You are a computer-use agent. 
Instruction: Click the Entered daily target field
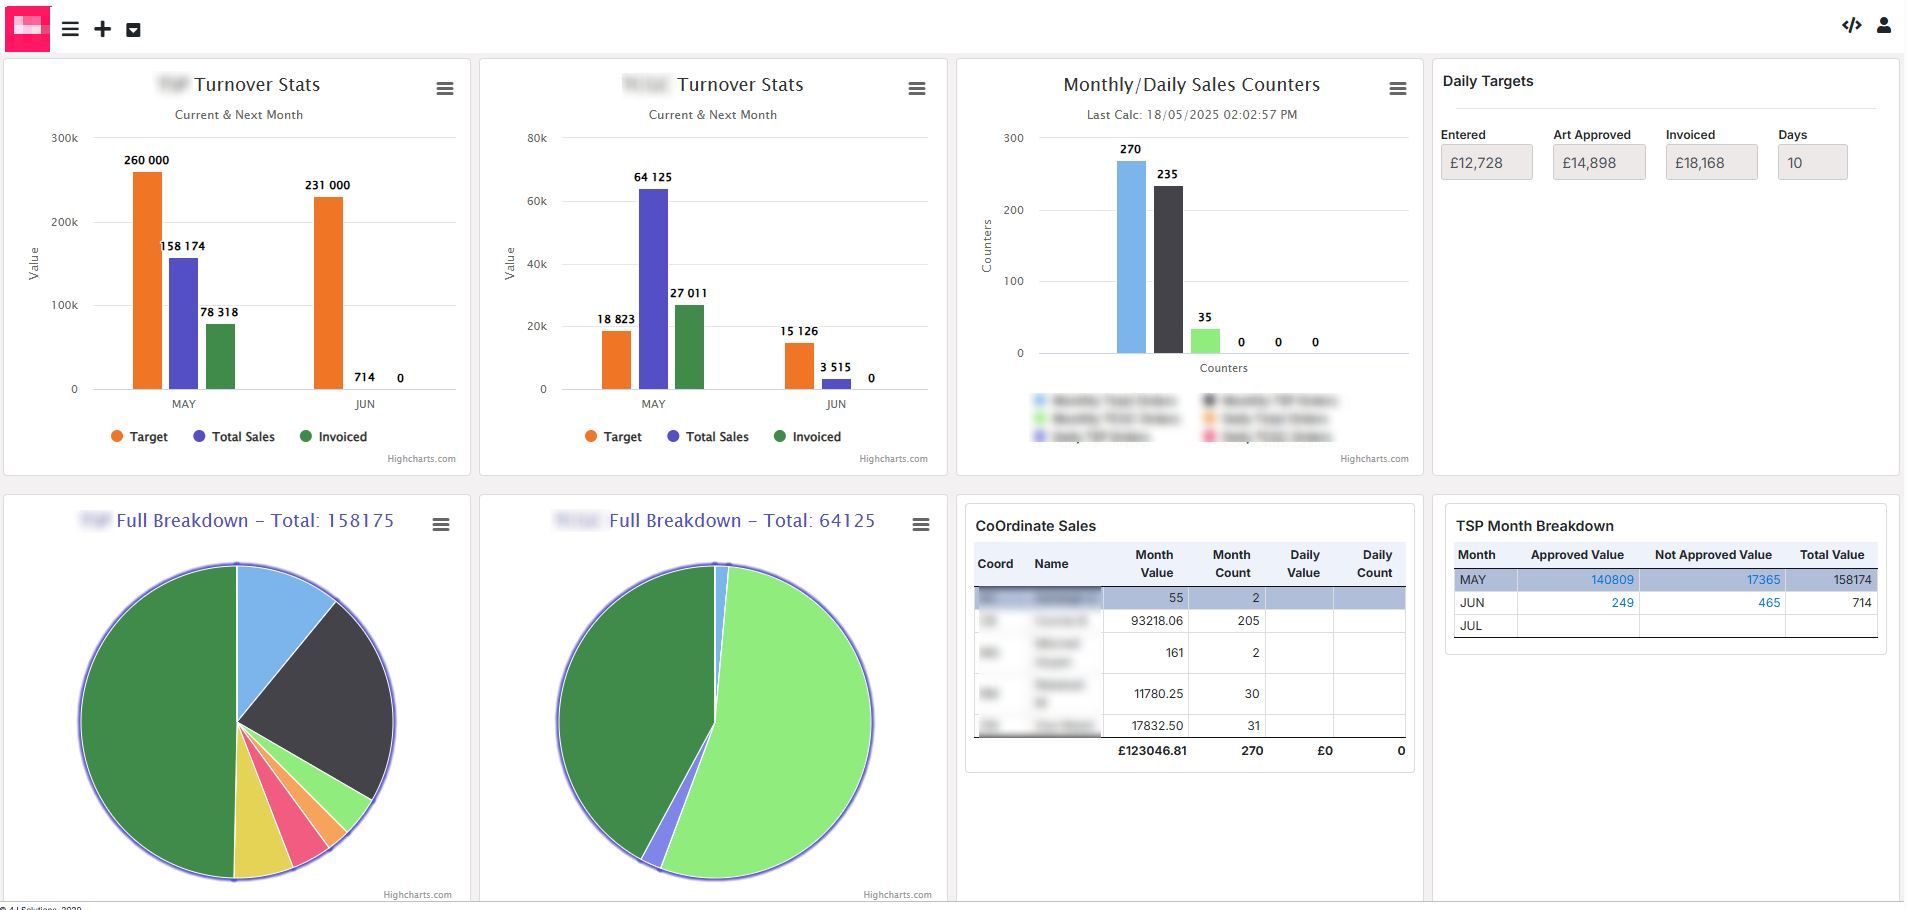coord(1485,163)
